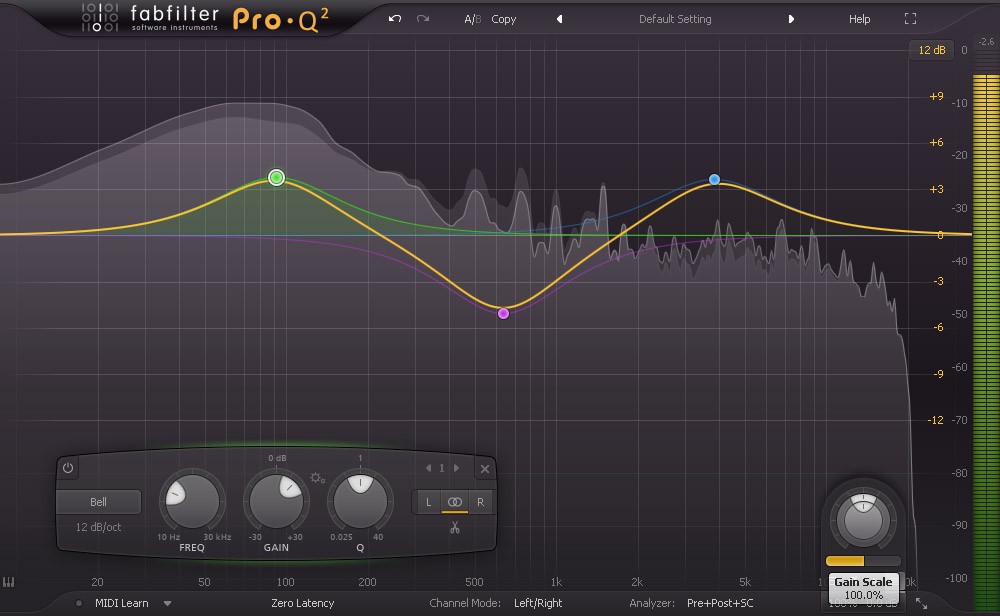Open the MIDI Learn dropdown arrow
This screenshot has height=616, width=1000.
coord(167,603)
